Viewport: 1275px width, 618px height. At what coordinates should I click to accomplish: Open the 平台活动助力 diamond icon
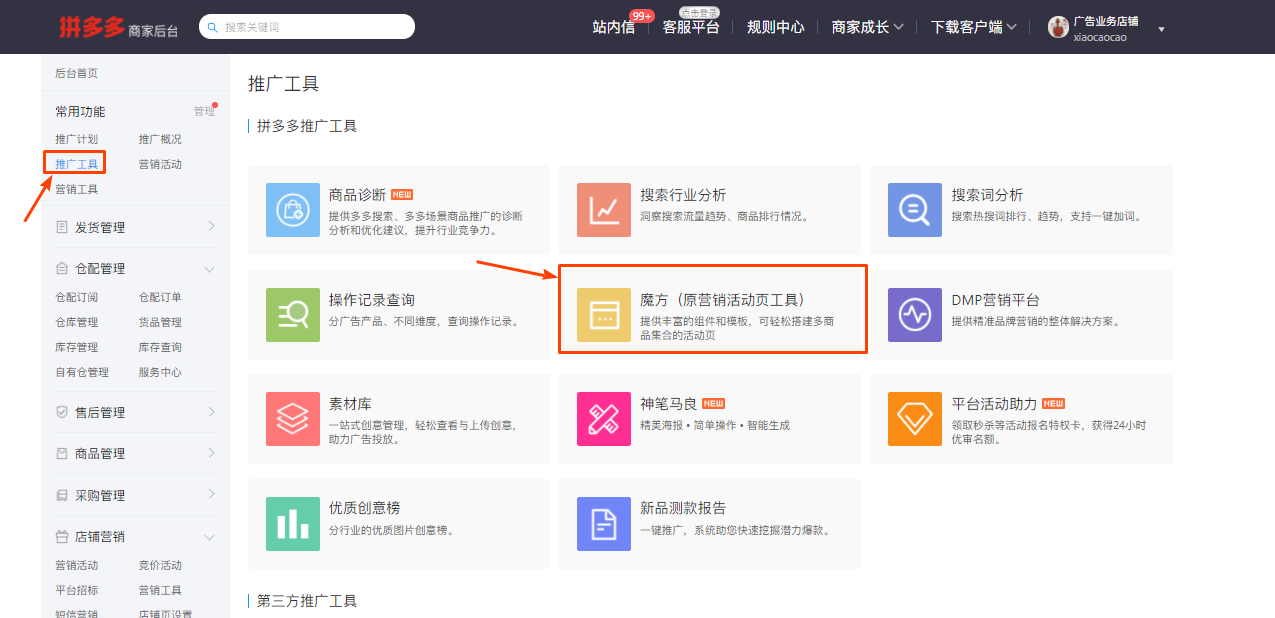(x=915, y=419)
